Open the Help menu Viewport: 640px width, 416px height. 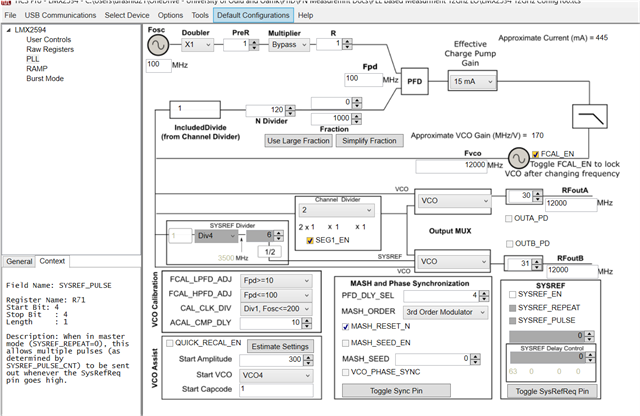pos(305,15)
